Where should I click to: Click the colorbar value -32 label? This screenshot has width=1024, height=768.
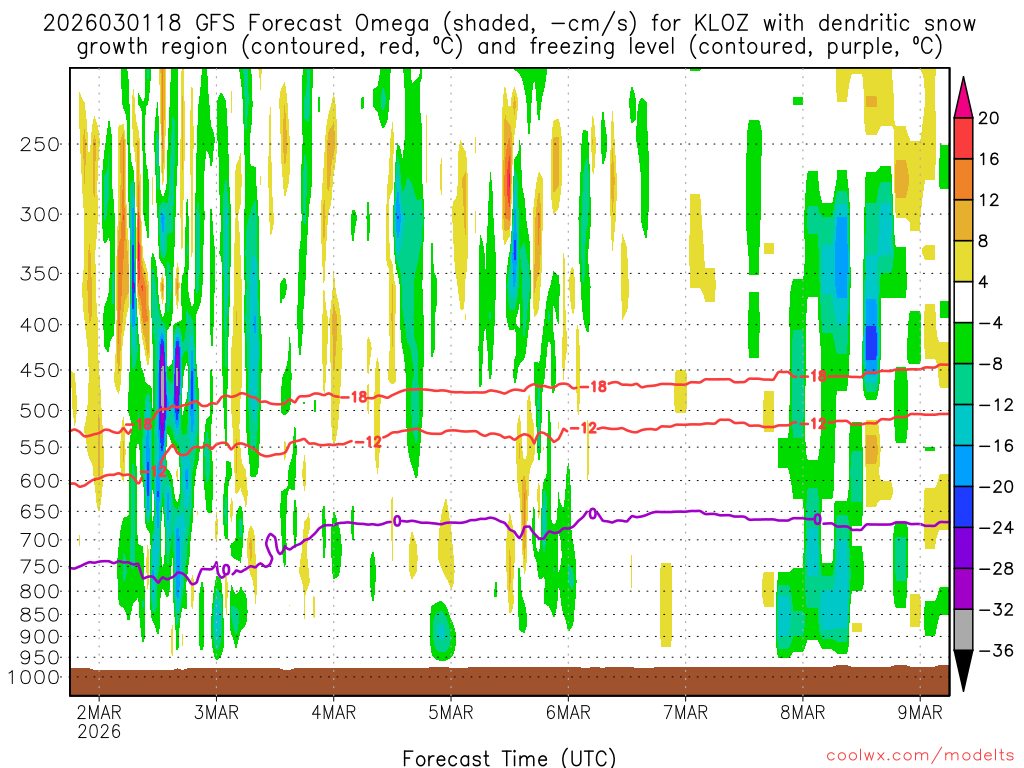[995, 609]
